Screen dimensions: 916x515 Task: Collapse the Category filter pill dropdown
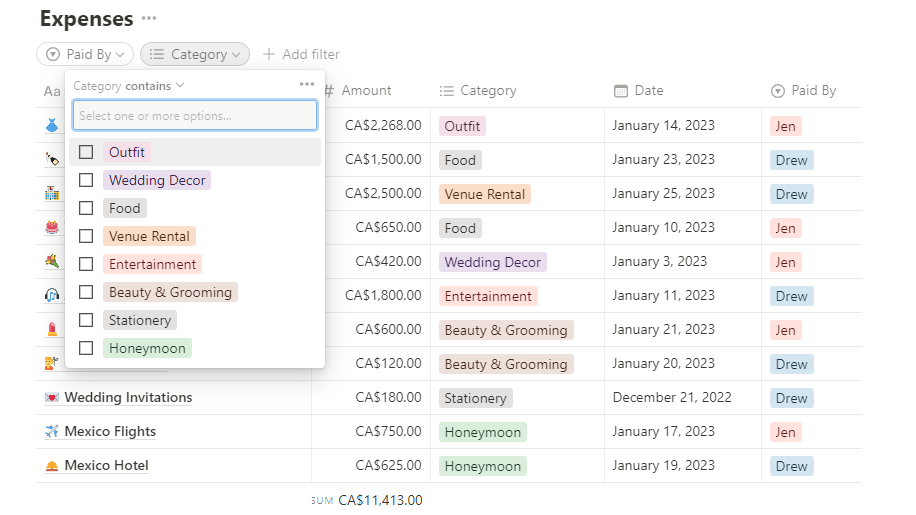[195, 54]
